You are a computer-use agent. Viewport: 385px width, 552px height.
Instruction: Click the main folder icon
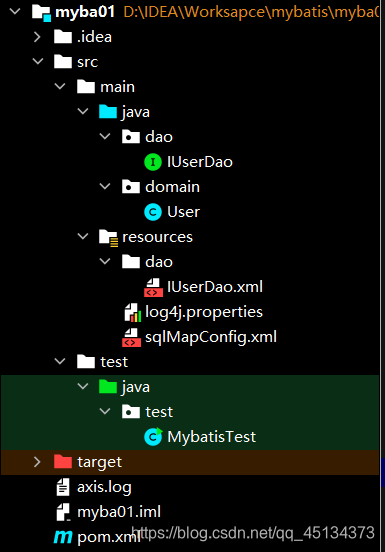[x=86, y=87]
